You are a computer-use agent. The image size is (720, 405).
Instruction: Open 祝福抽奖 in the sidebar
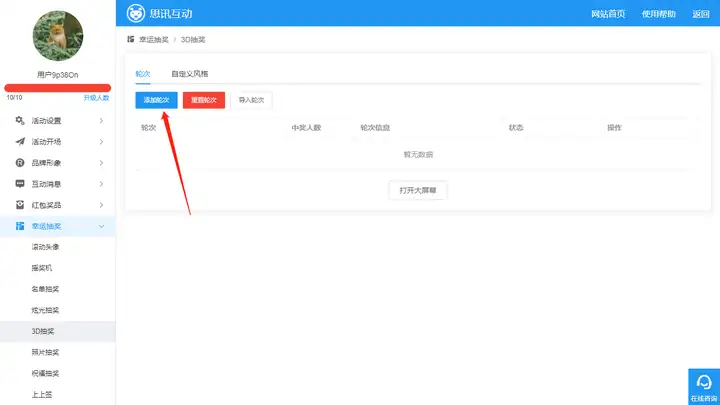click(45, 373)
